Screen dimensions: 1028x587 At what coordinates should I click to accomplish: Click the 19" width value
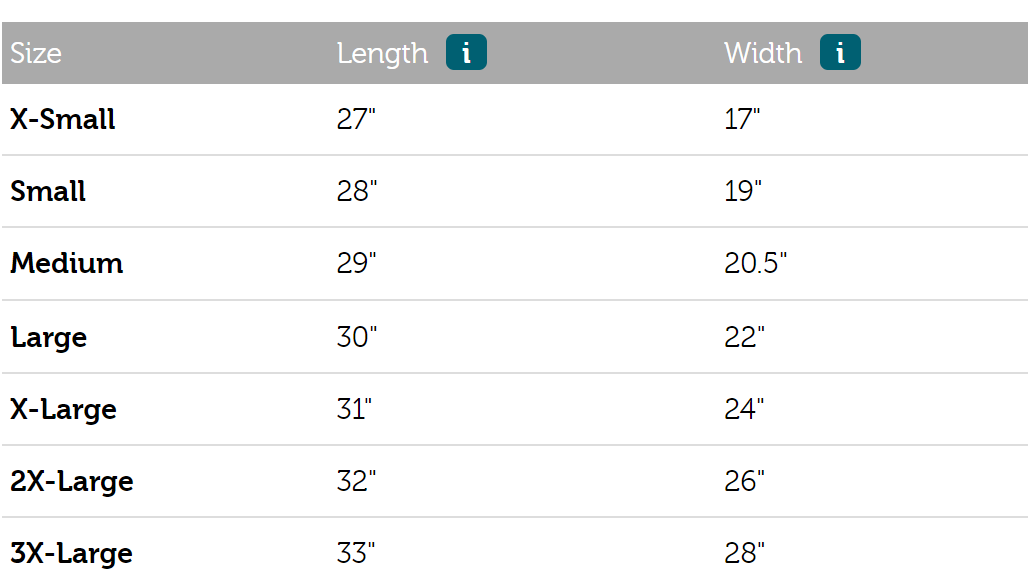click(x=743, y=191)
